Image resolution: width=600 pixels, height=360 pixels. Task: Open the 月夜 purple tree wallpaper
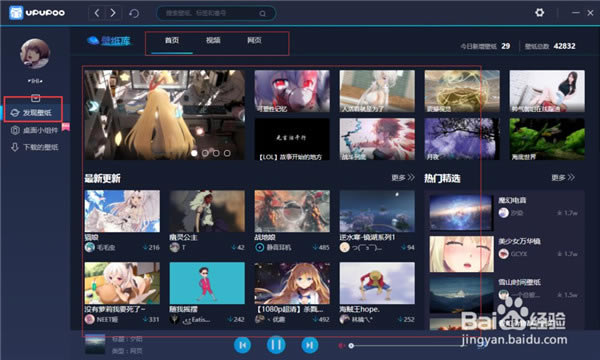coord(462,139)
